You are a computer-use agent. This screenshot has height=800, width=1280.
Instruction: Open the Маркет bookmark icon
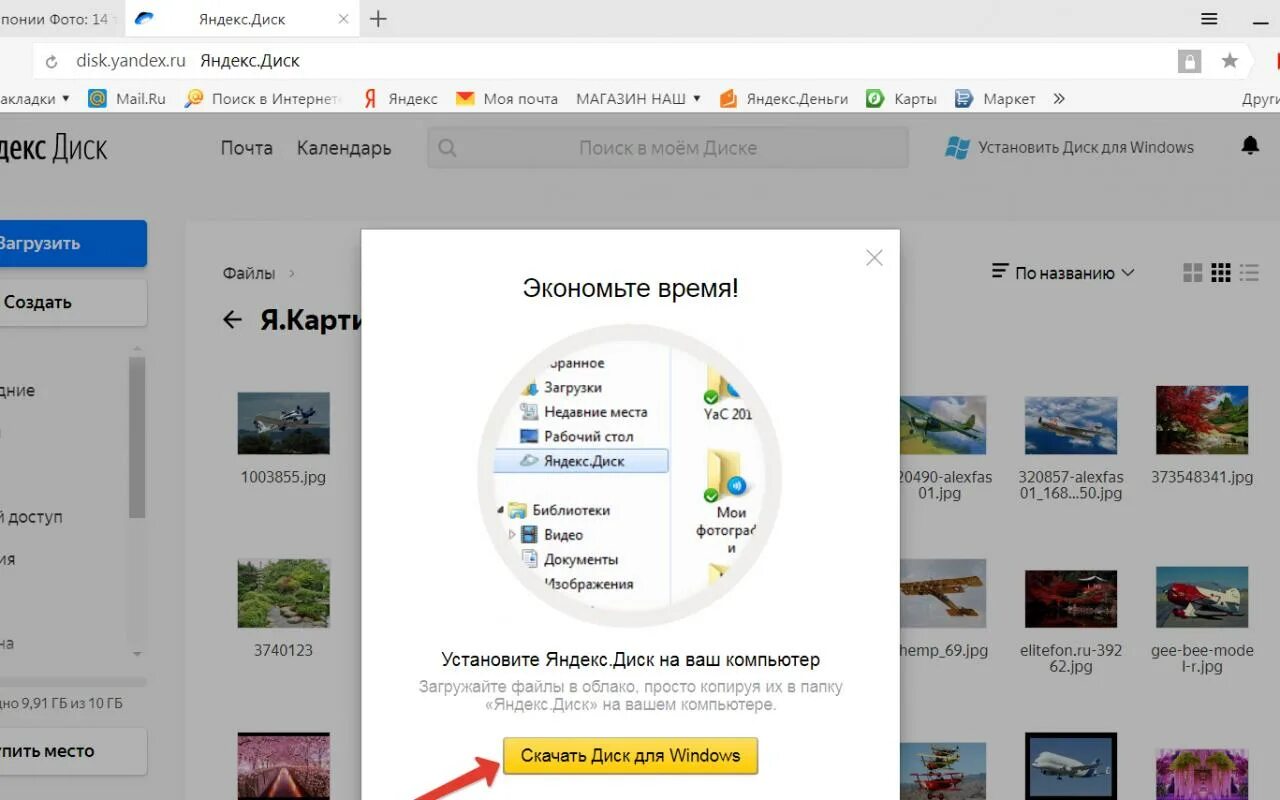tap(963, 98)
